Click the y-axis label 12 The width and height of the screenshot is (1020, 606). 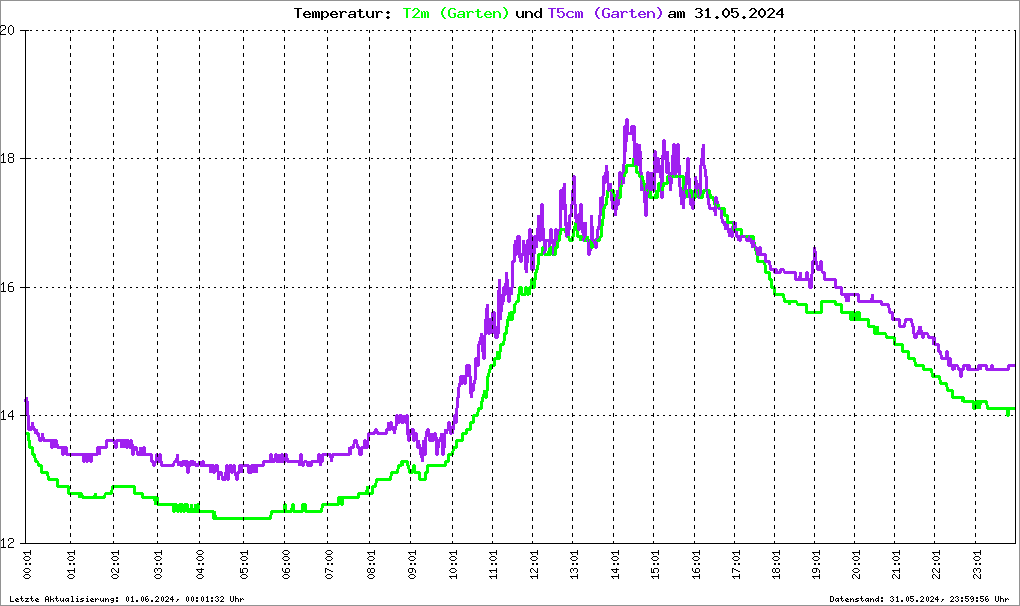pos(7,544)
